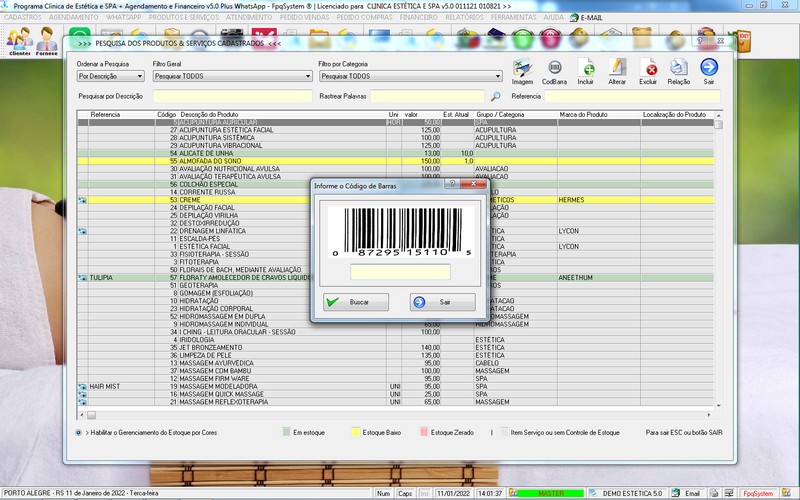Click help question mark of search window

coord(700,41)
